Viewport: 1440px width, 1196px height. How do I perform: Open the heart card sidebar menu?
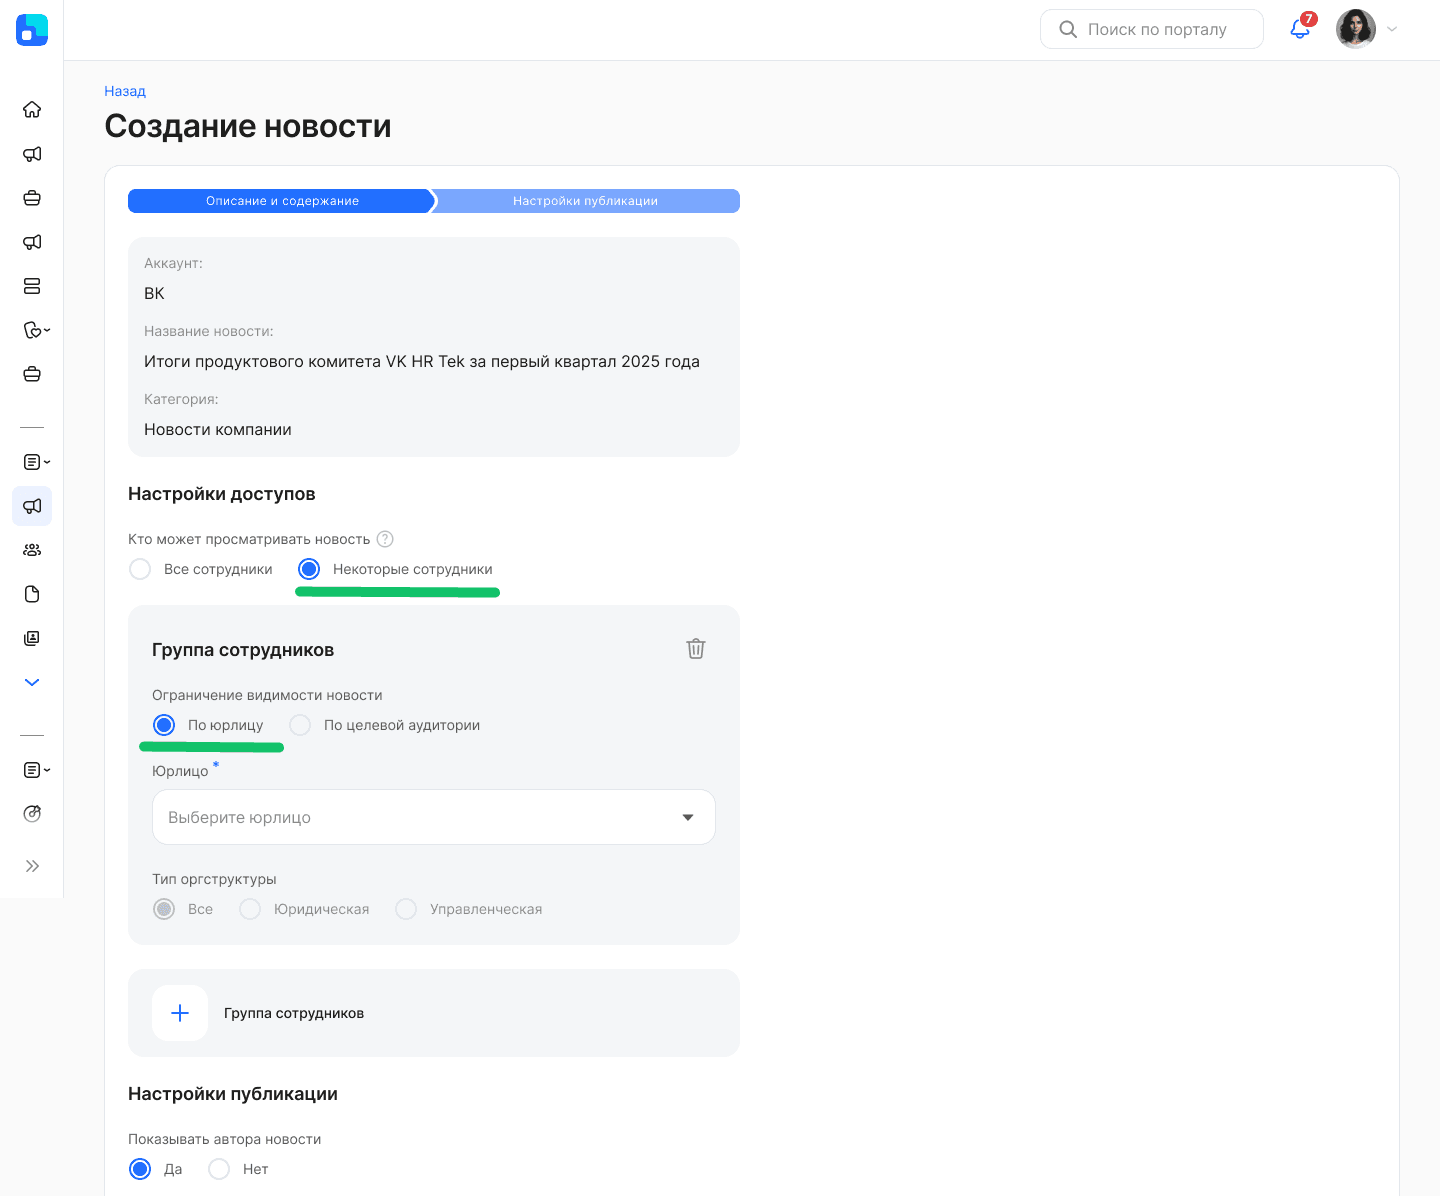[x=36, y=330]
